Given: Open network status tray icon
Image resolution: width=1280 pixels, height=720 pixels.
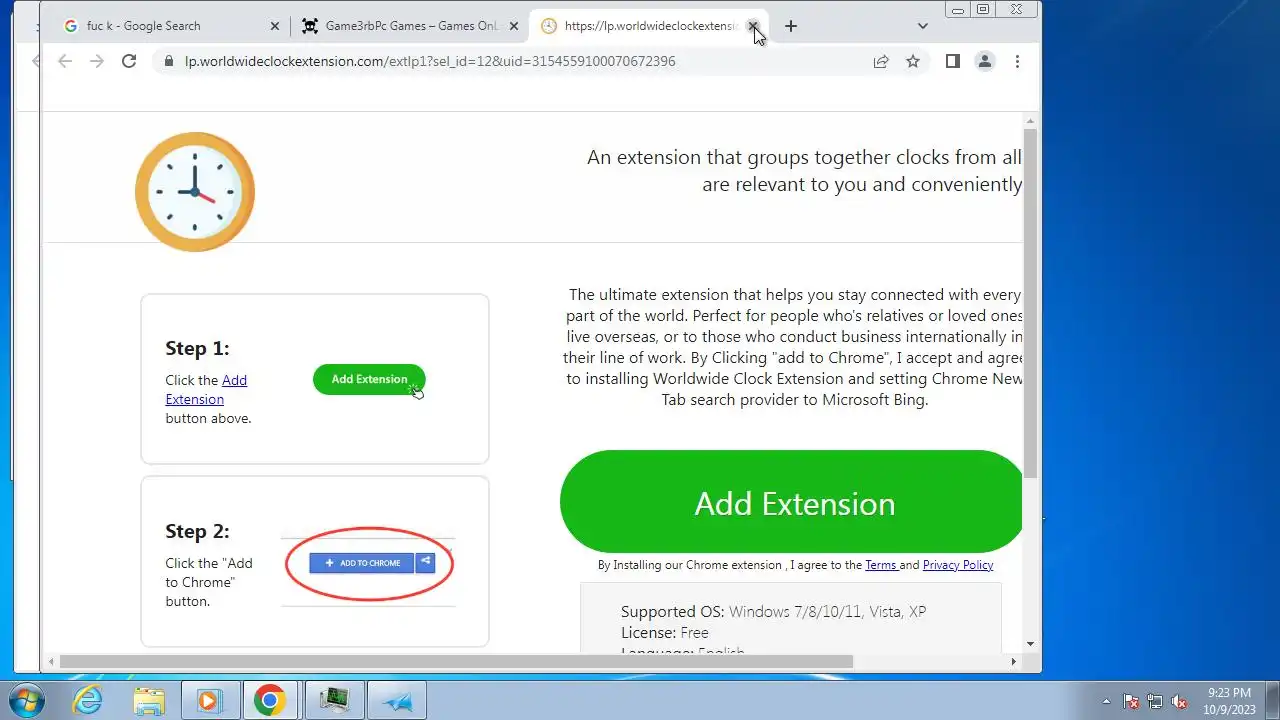Looking at the screenshot, I should (x=1155, y=701).
